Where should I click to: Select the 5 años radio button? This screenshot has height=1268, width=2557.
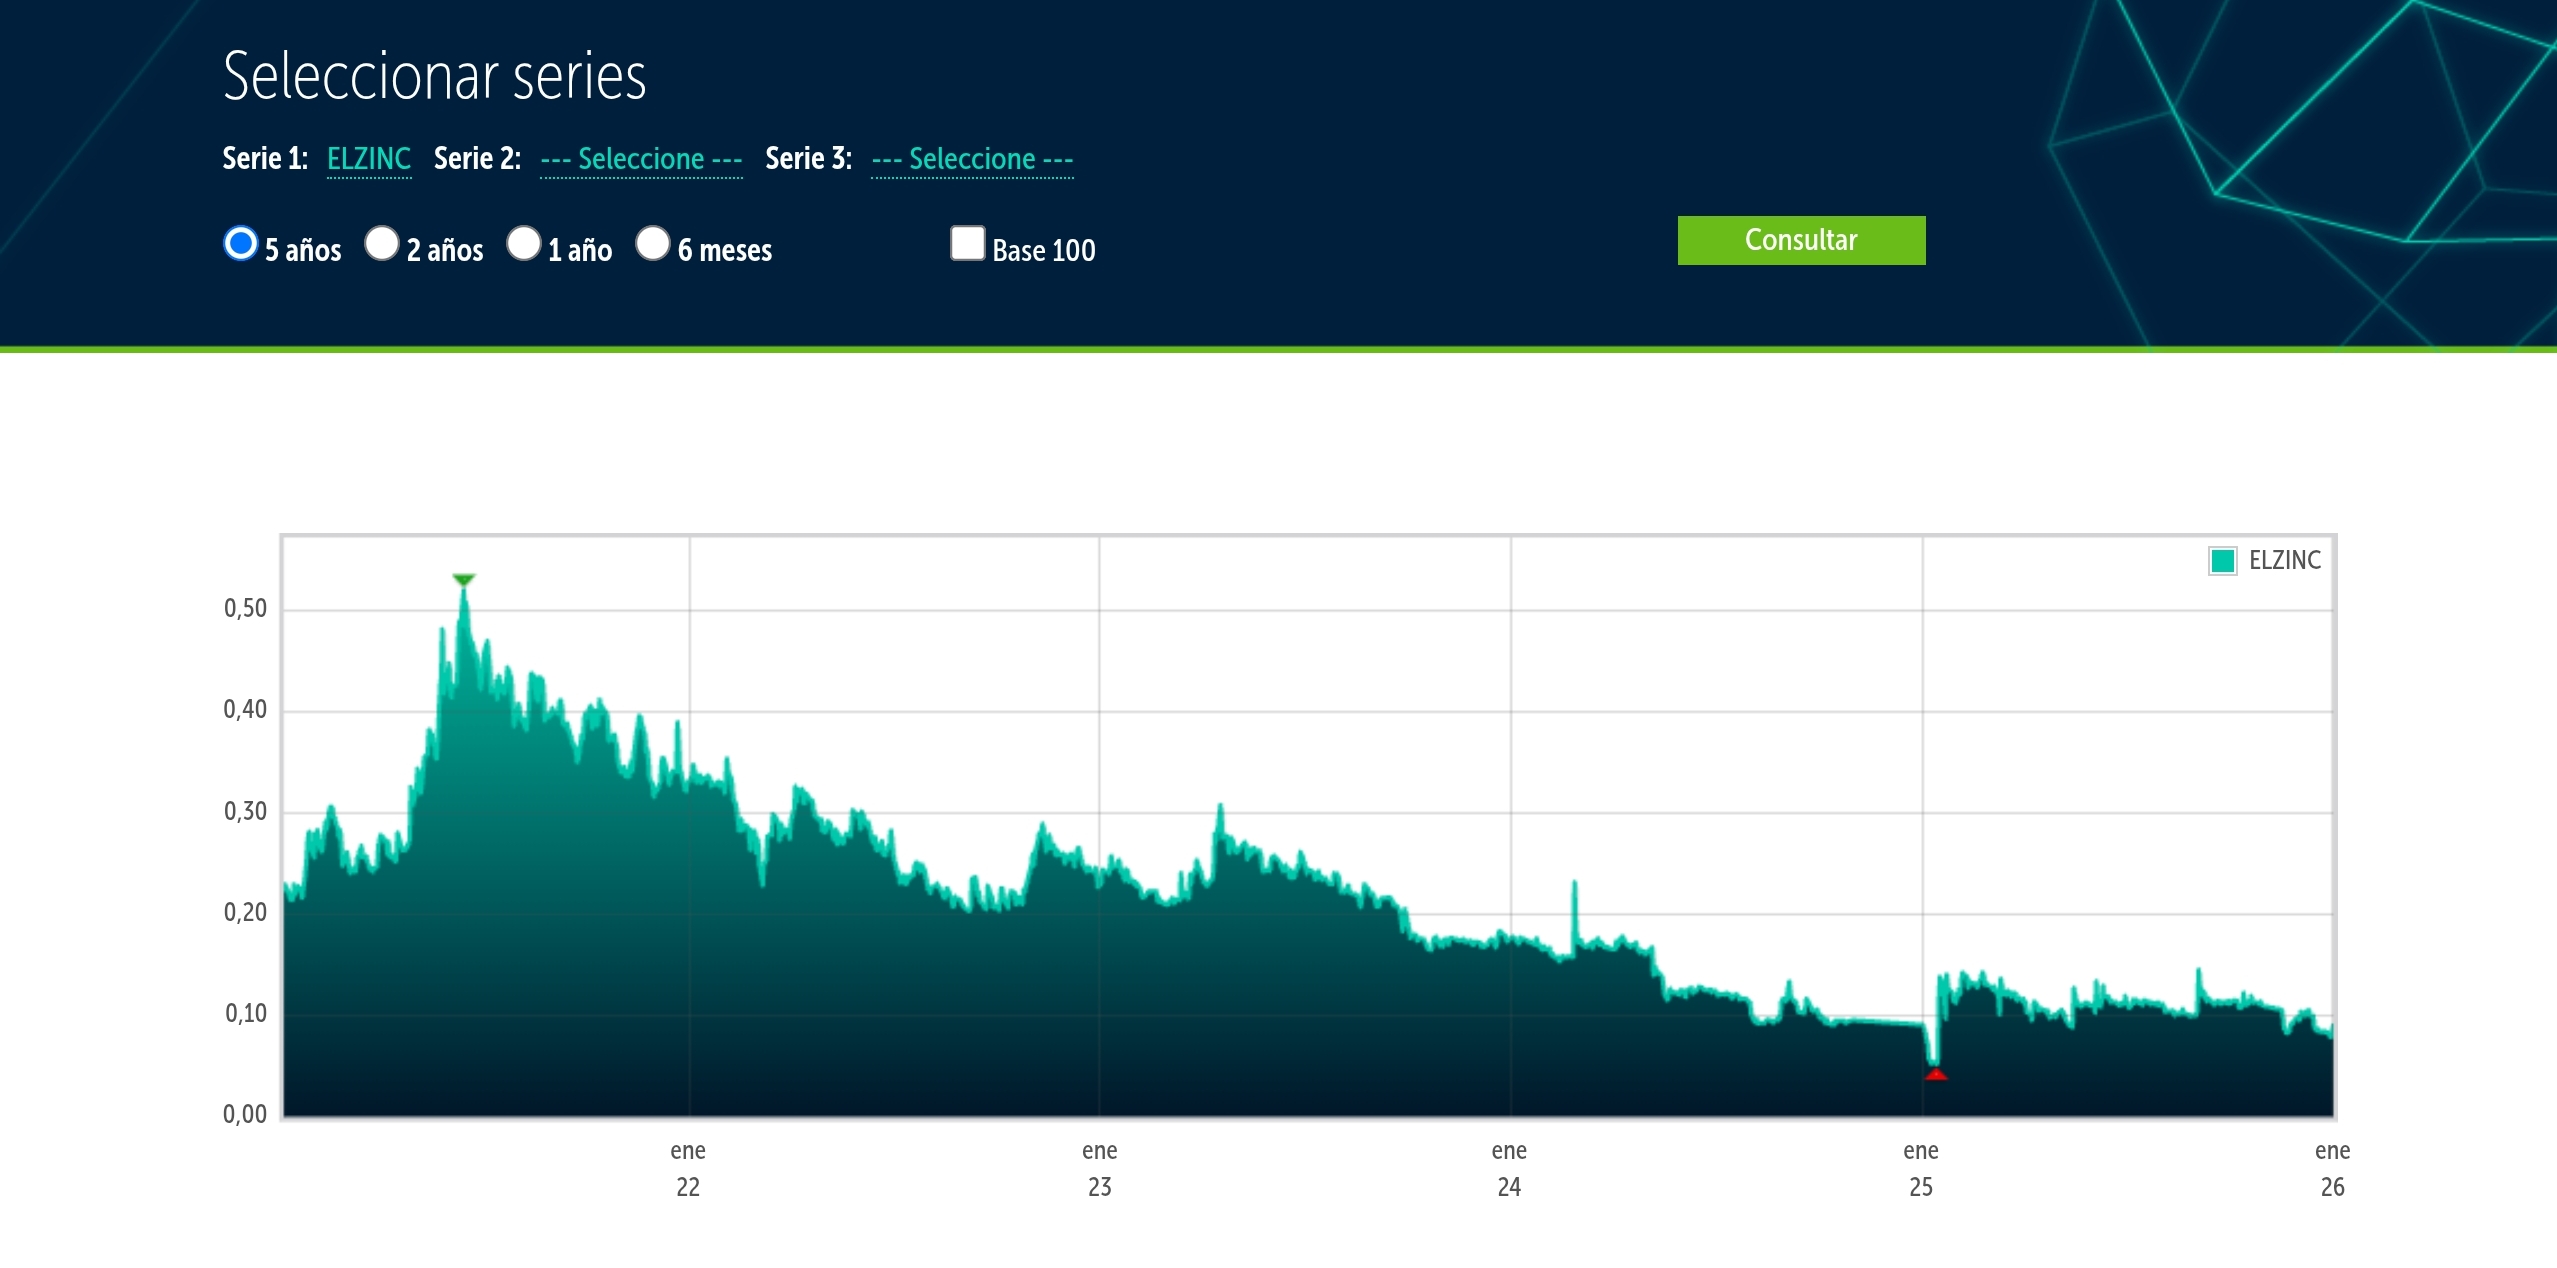click(x=241, y=243)
